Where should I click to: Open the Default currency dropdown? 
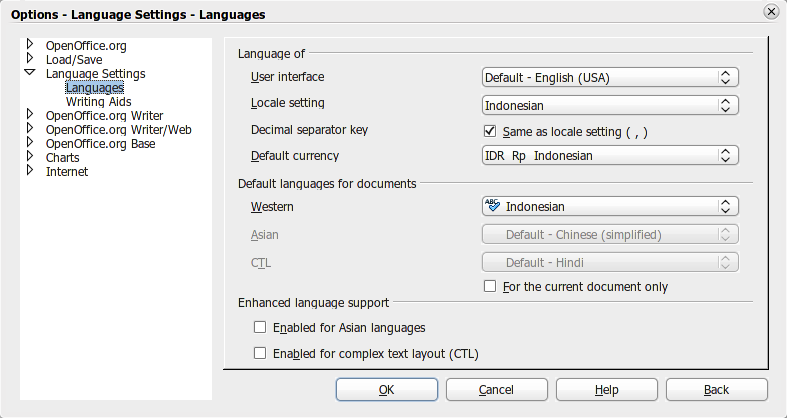[x=609, y=156]
